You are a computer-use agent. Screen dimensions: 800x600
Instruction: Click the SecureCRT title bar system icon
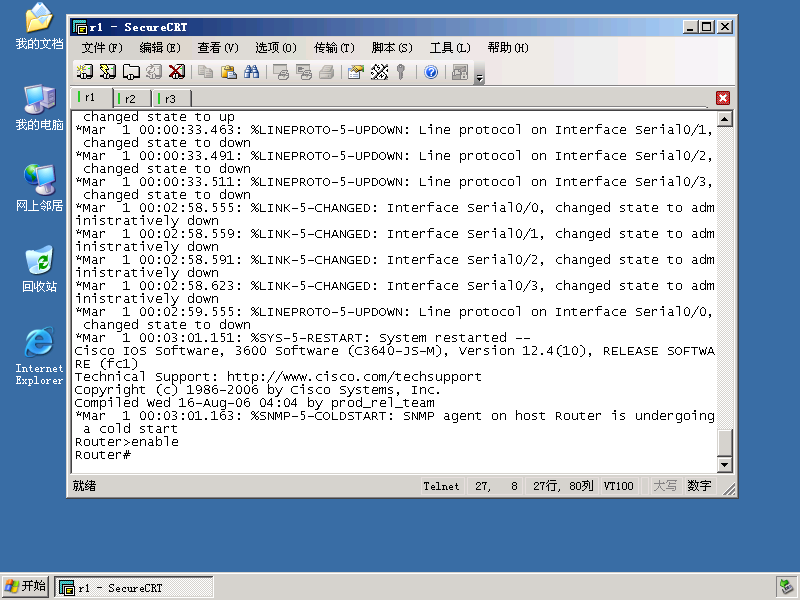click(80, 27)
